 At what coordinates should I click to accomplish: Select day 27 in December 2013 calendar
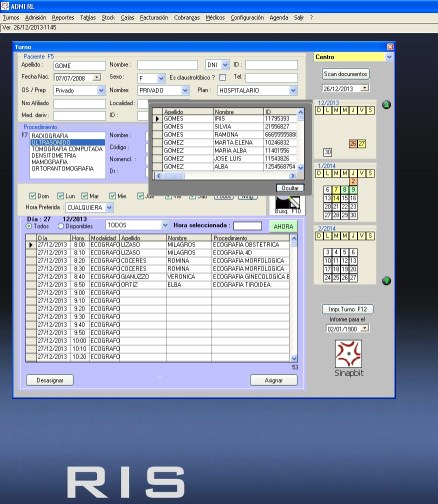click(x=362, y=144)
